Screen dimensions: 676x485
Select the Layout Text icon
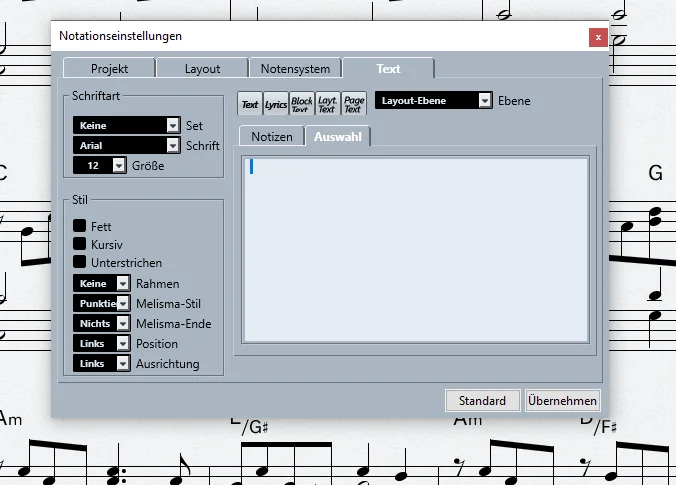coord(328,103)
